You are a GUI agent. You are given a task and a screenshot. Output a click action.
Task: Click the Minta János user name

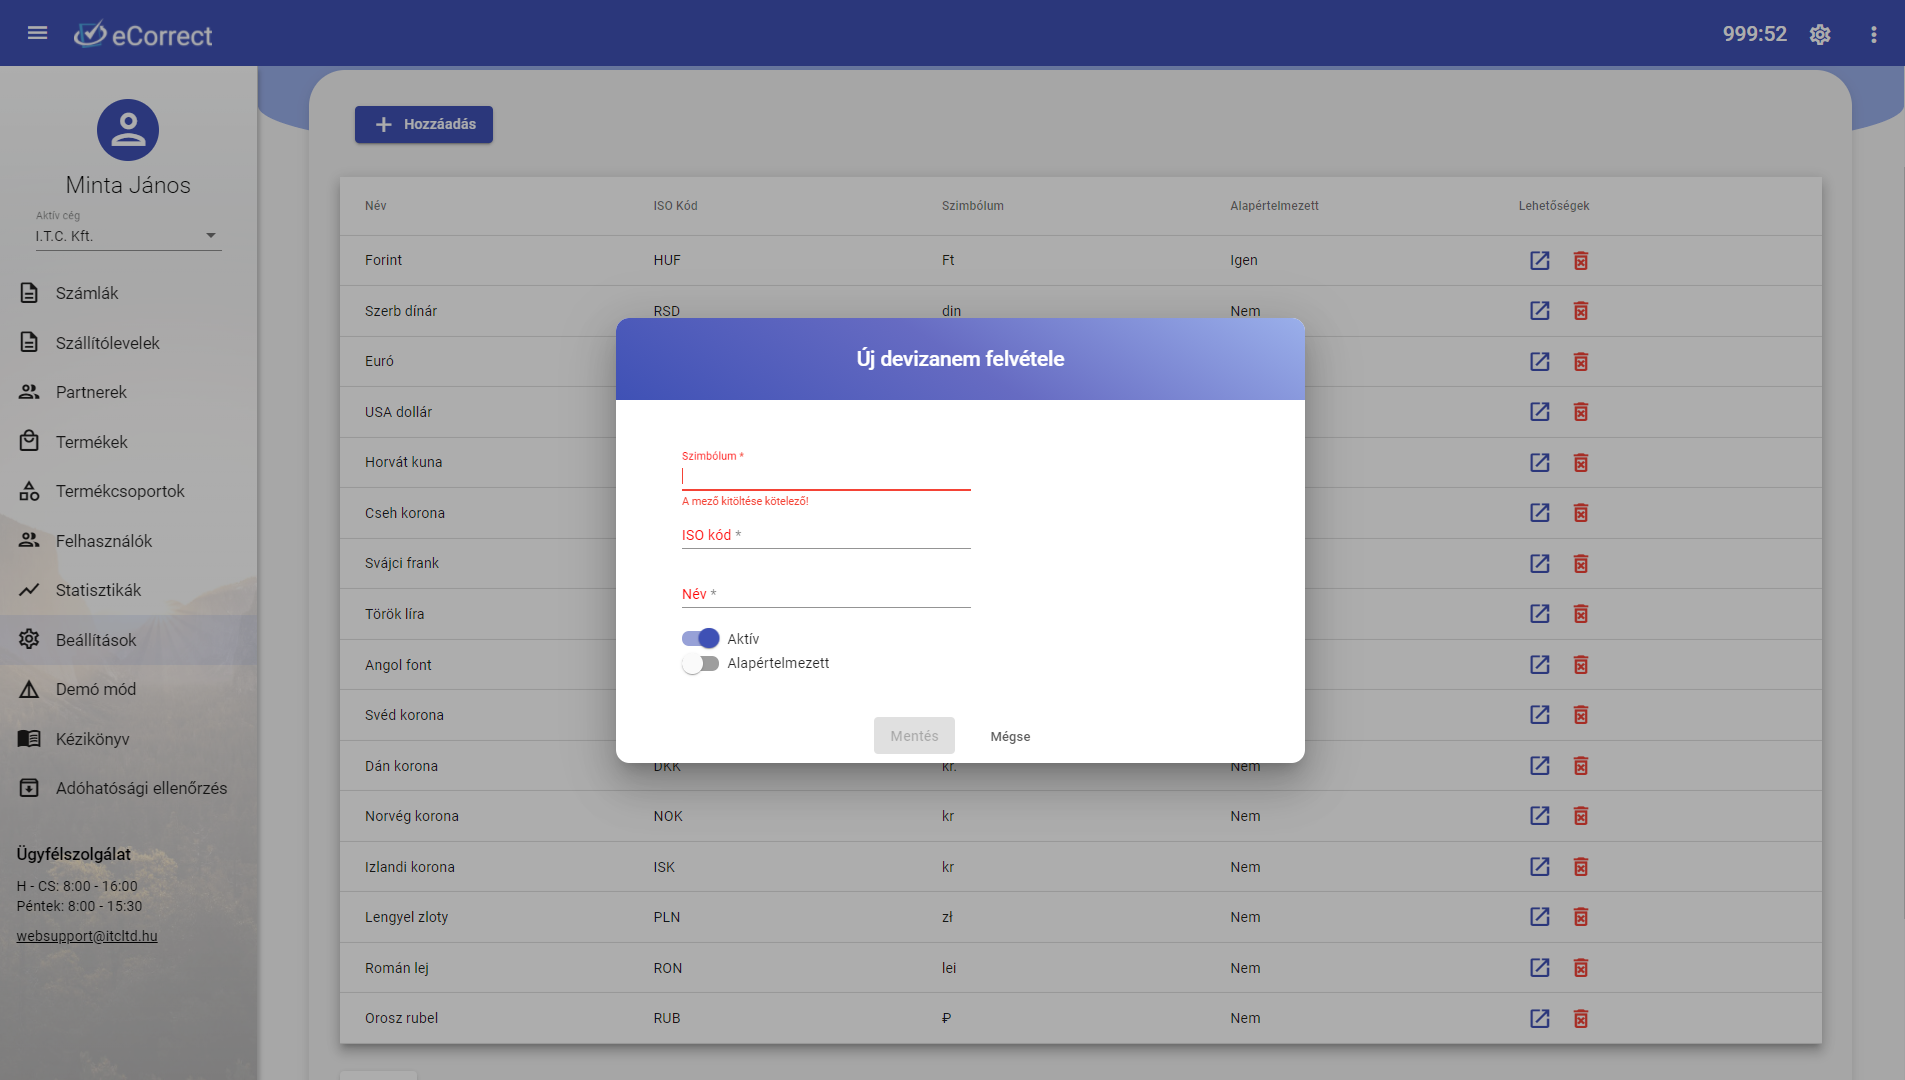[x=128, y=185]
